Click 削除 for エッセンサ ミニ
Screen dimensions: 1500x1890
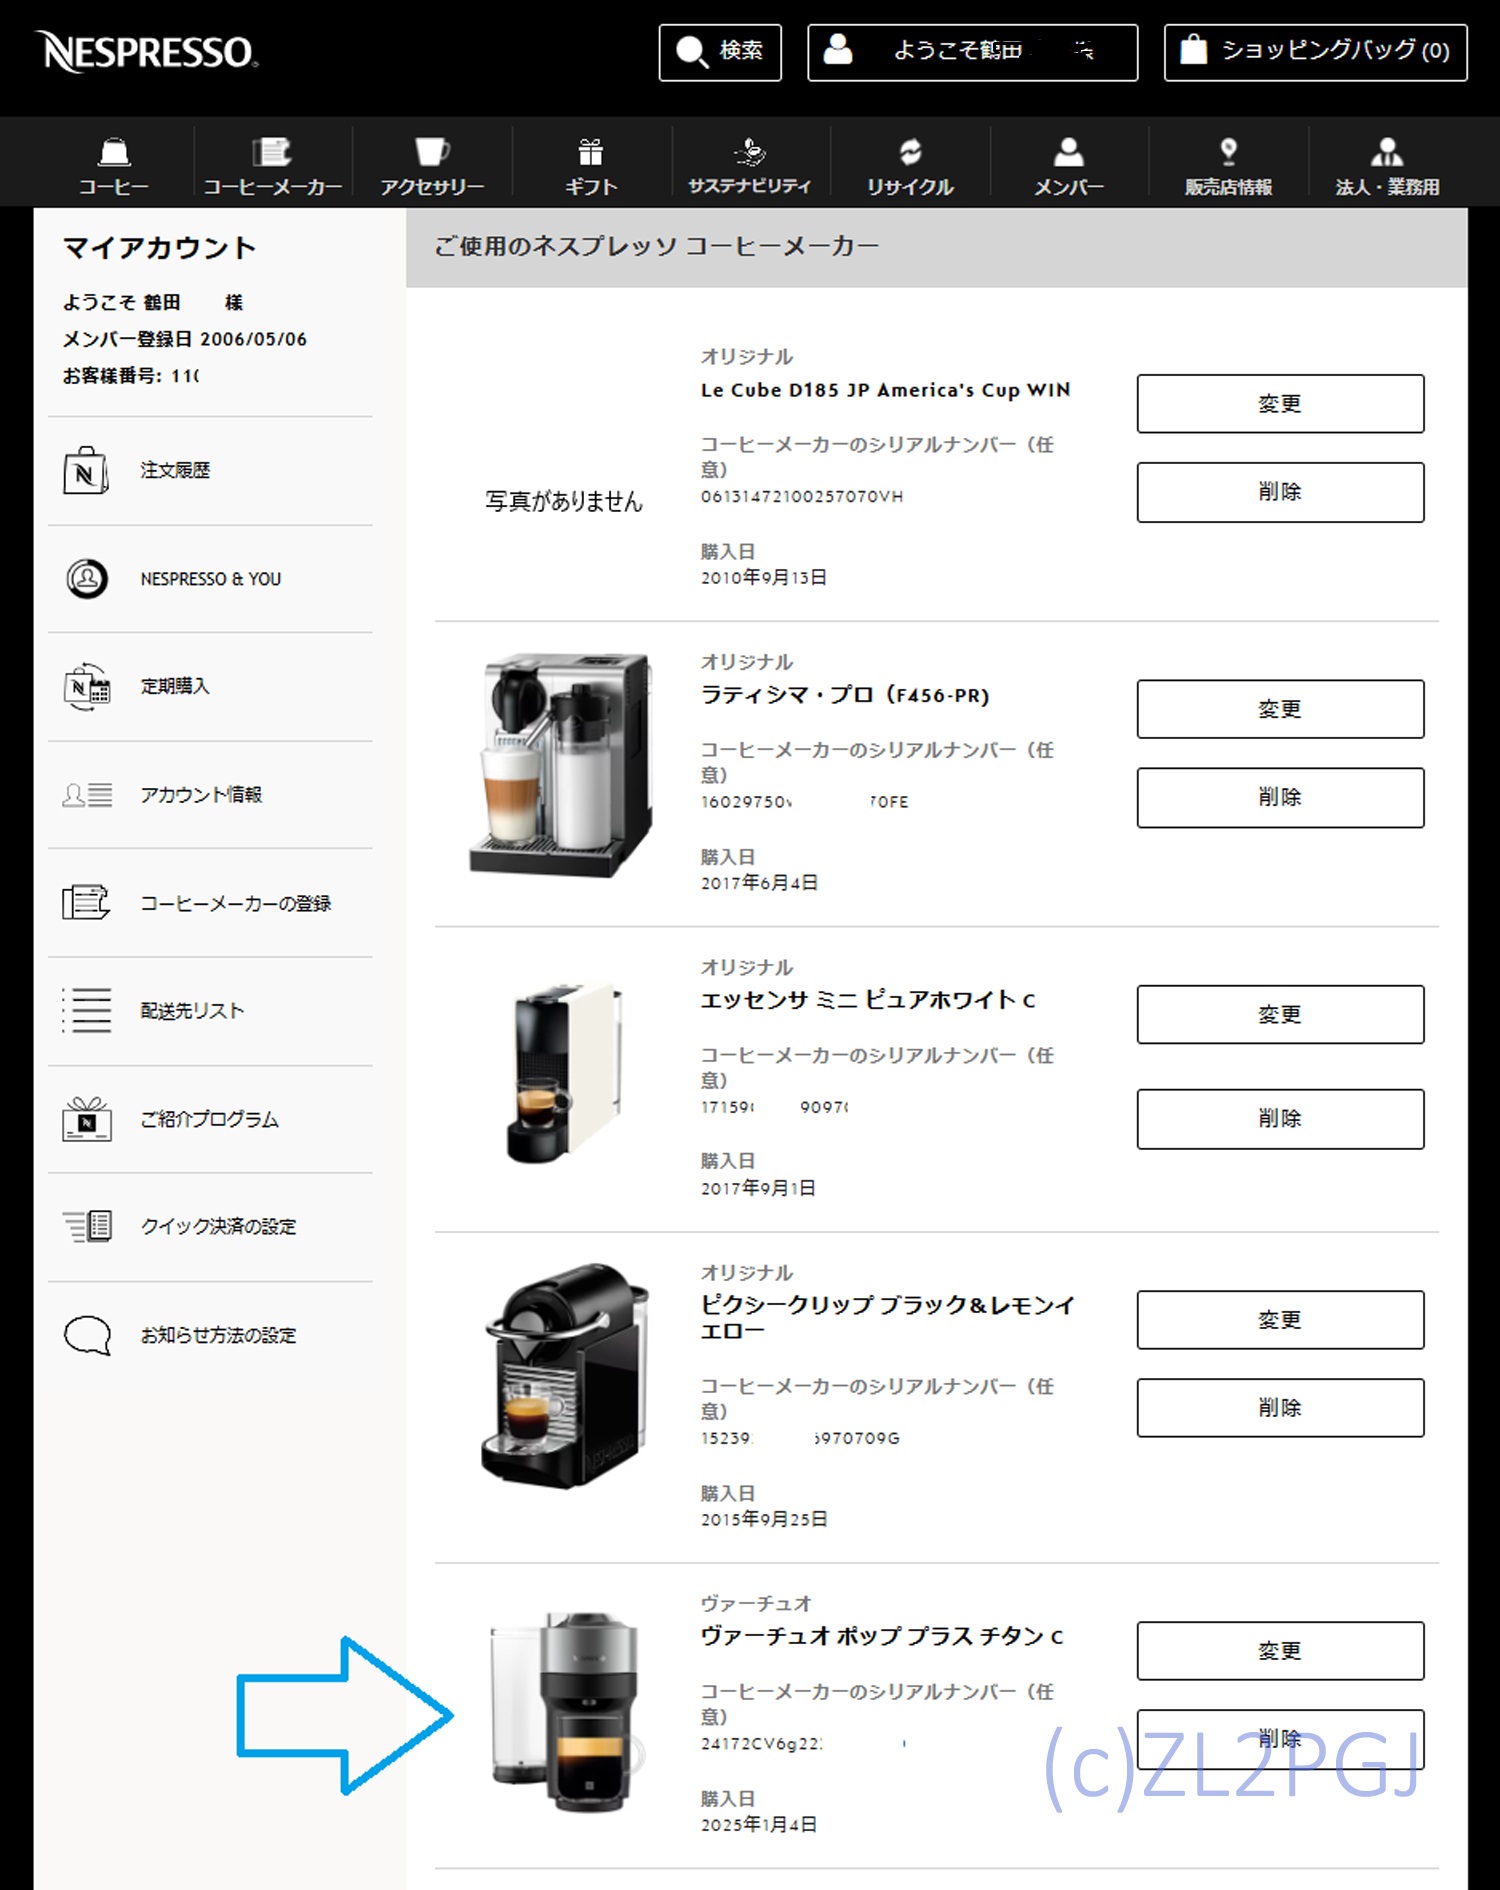click(1280, 1119)
